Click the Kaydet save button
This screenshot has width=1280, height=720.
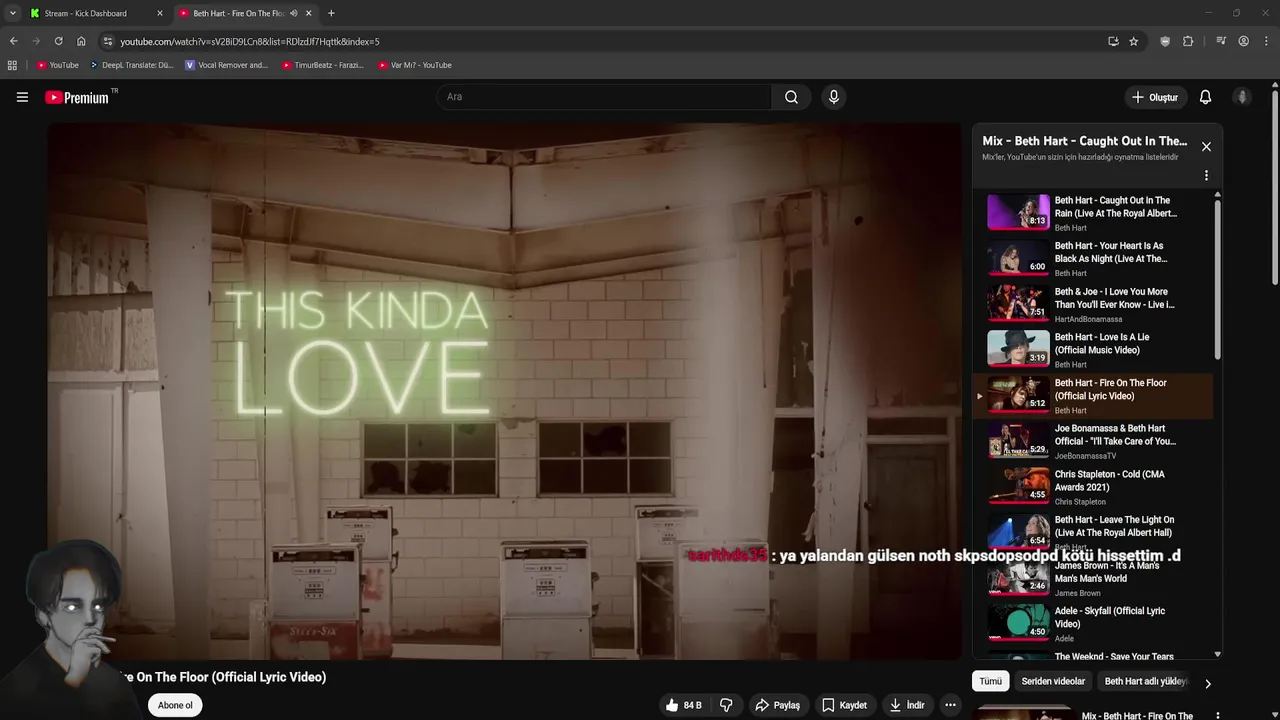(844, 705)
